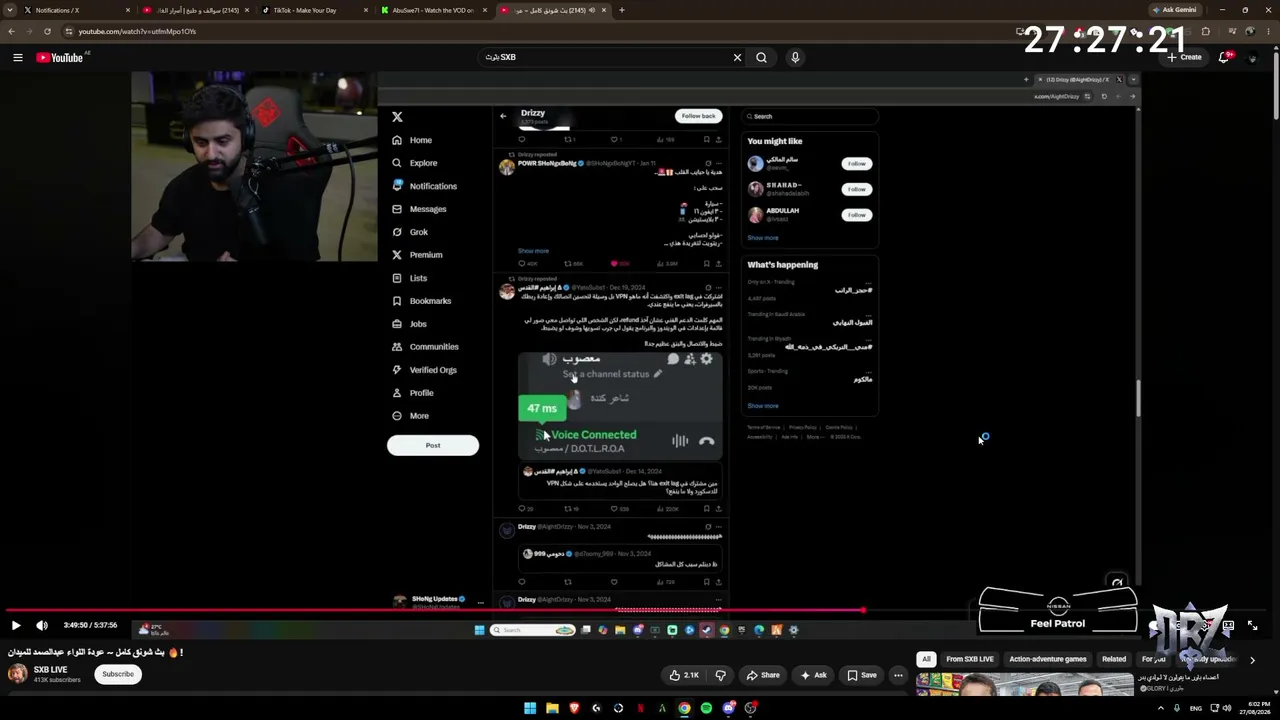Open the YouTube guide hamburger menu
Viewport: 1280px width, 720px height.
tap(18, 57)
